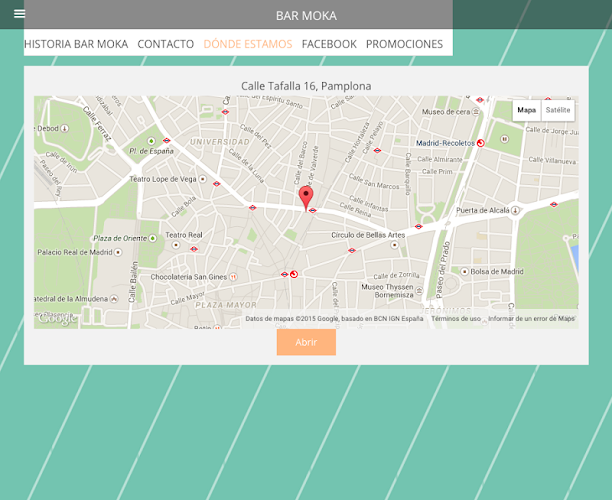Click the Paseo del Prado street label
This screenshot has height=500, width=612.
click(x=443, y=270)
